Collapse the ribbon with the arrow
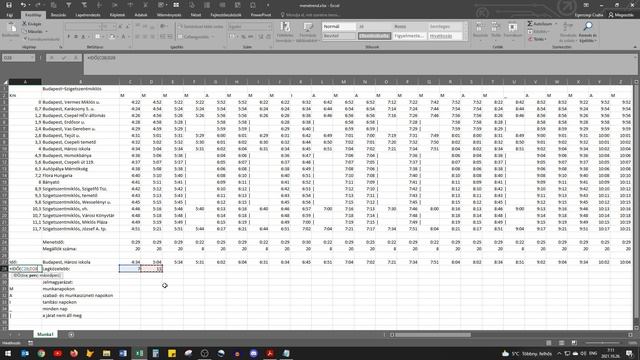Screen dimensions: 640x360 pyautogui.click(x=635, y=47)
